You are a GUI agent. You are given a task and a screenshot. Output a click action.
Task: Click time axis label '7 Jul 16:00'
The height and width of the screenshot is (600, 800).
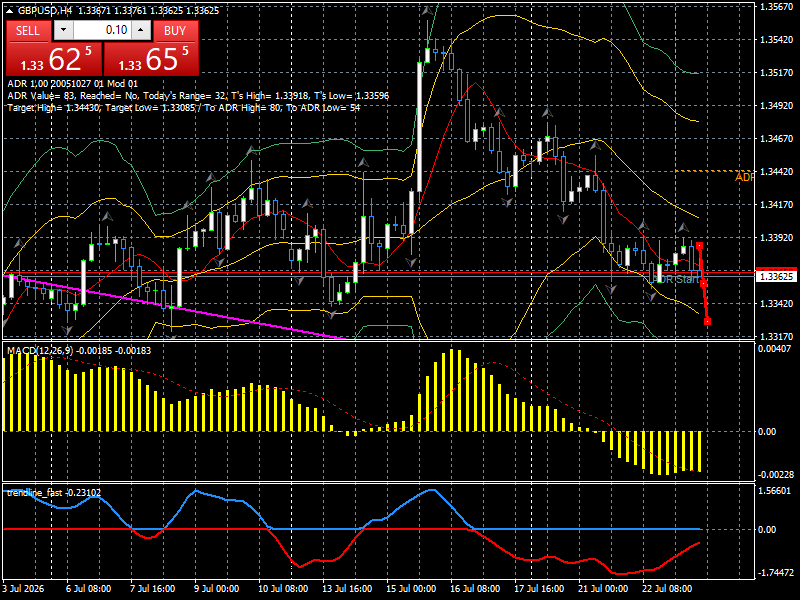pyautogui.click(x=153, y=589)
